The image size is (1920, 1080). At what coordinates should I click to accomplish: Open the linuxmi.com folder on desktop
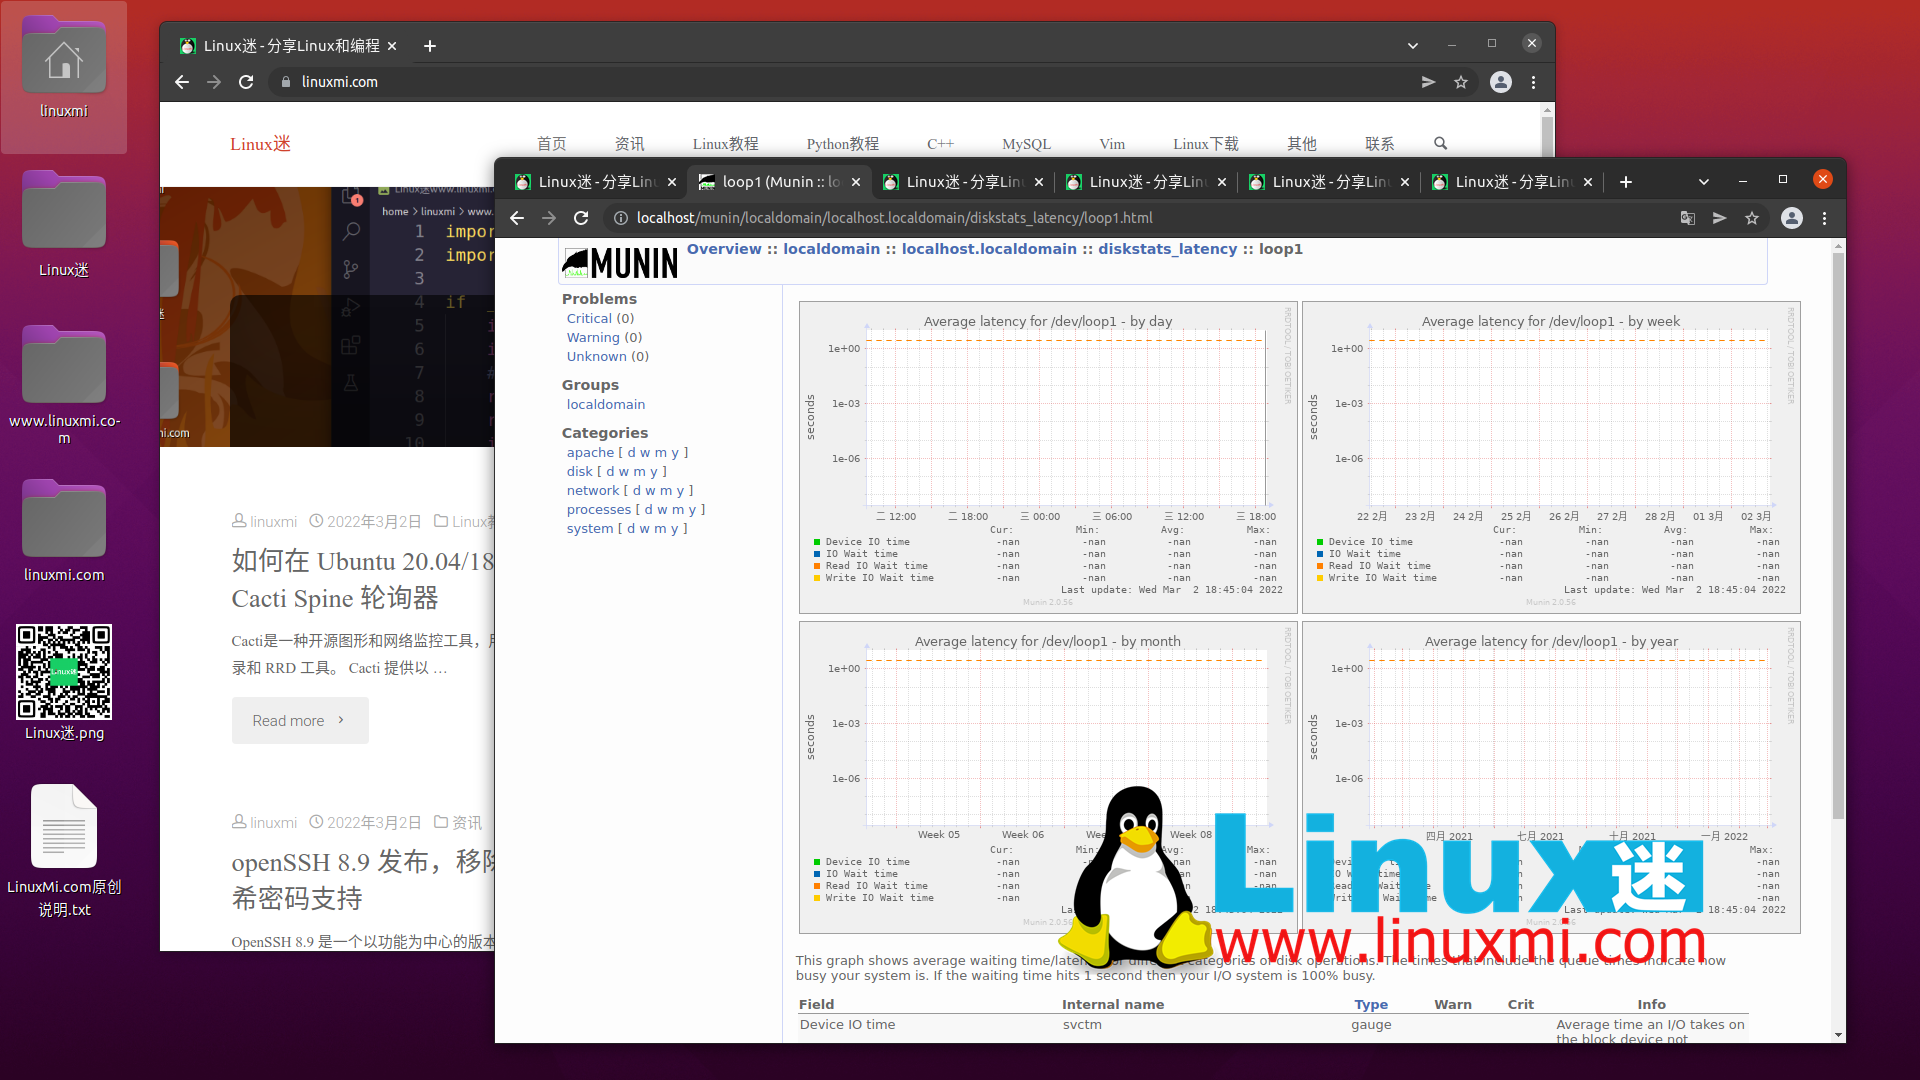(x=64, y=532)
